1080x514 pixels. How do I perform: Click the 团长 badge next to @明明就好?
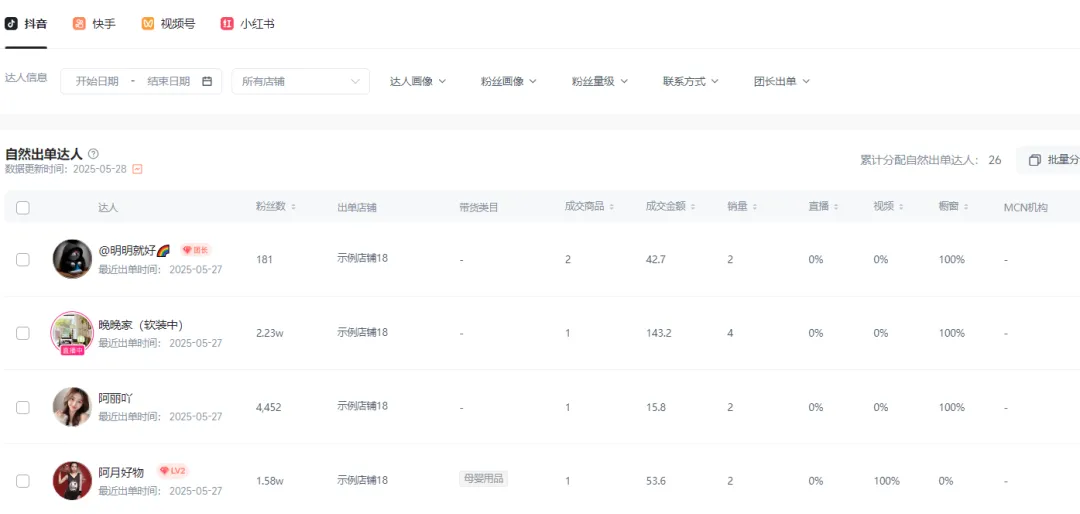point(195,250)
